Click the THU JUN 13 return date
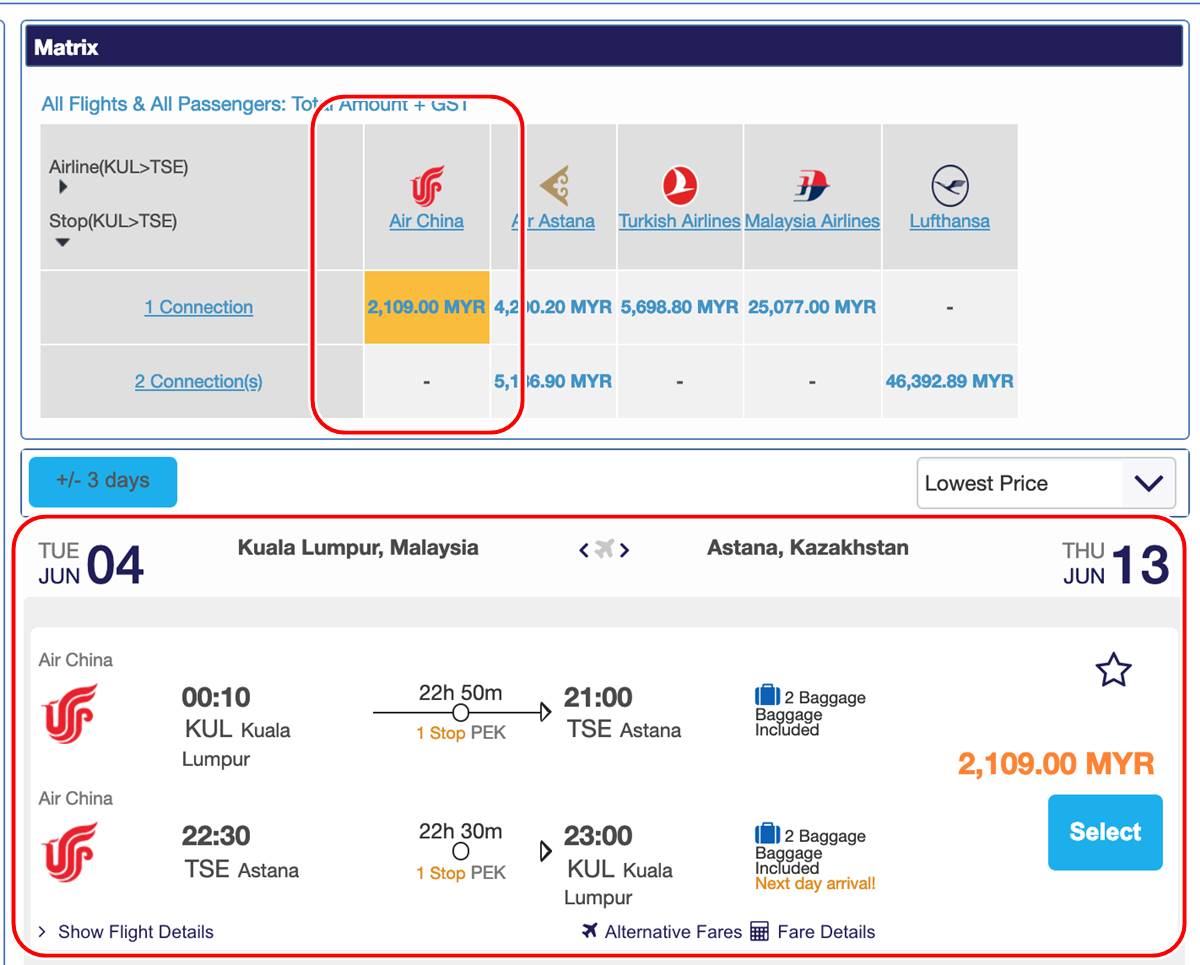 (x=1115, y=564)
